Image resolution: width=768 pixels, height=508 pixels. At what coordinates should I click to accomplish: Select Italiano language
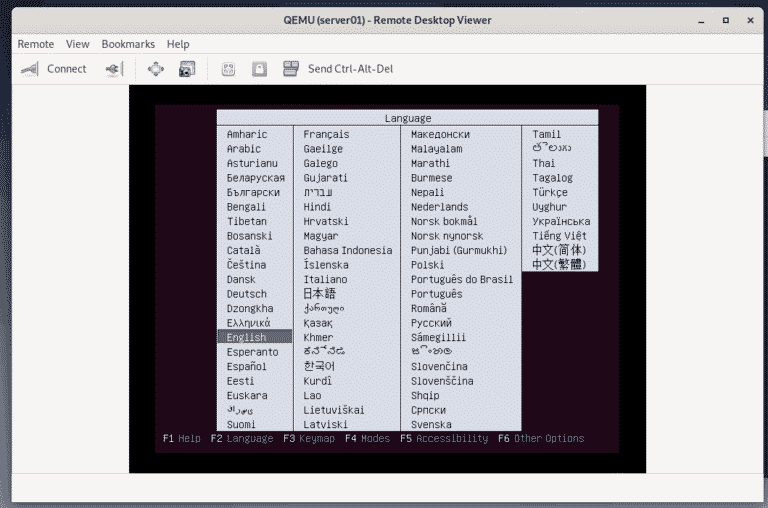pos(325,279)
